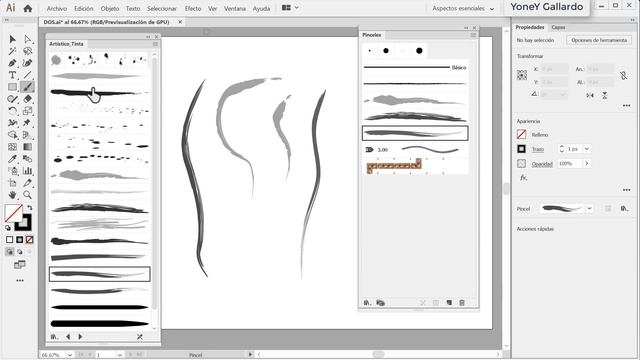Set paint mode to Color
The height and width of the screenshot is (360, 640).
point(9,240)
